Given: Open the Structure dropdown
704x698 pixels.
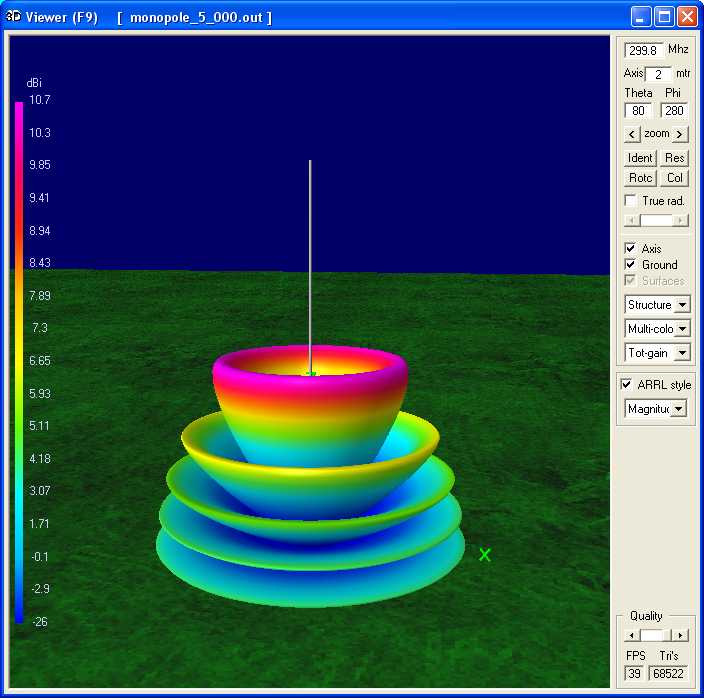Looking at the screenshot, I should 683,305.
